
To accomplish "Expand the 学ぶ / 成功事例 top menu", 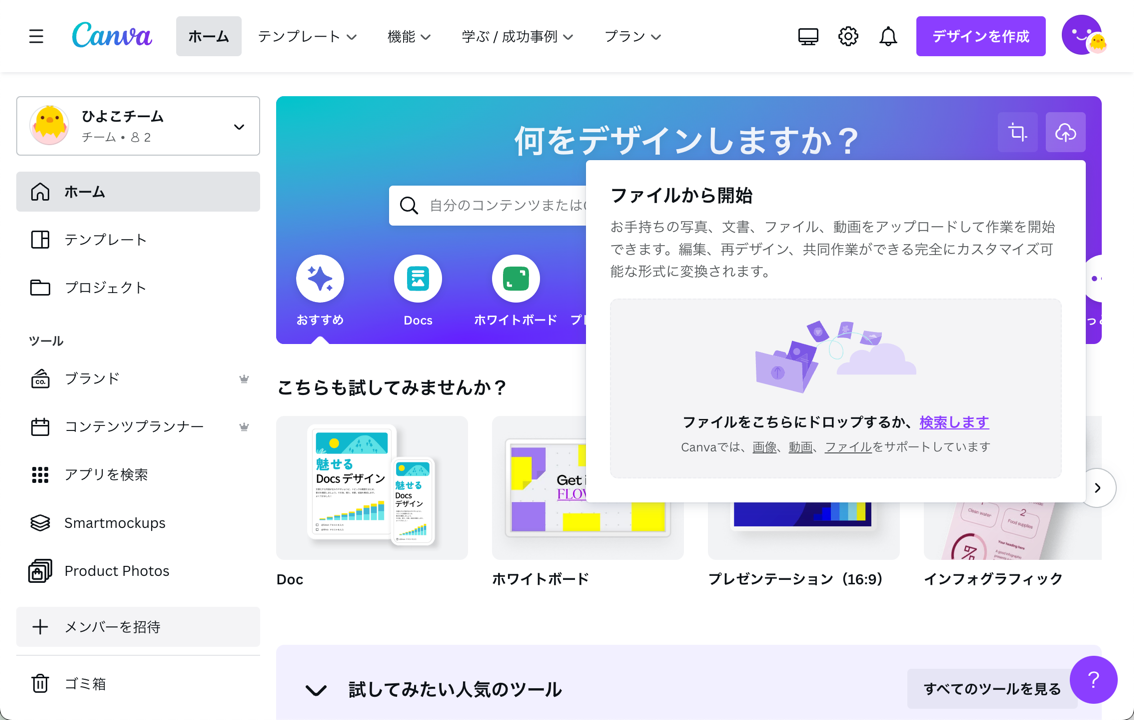I will pos(517,36).
